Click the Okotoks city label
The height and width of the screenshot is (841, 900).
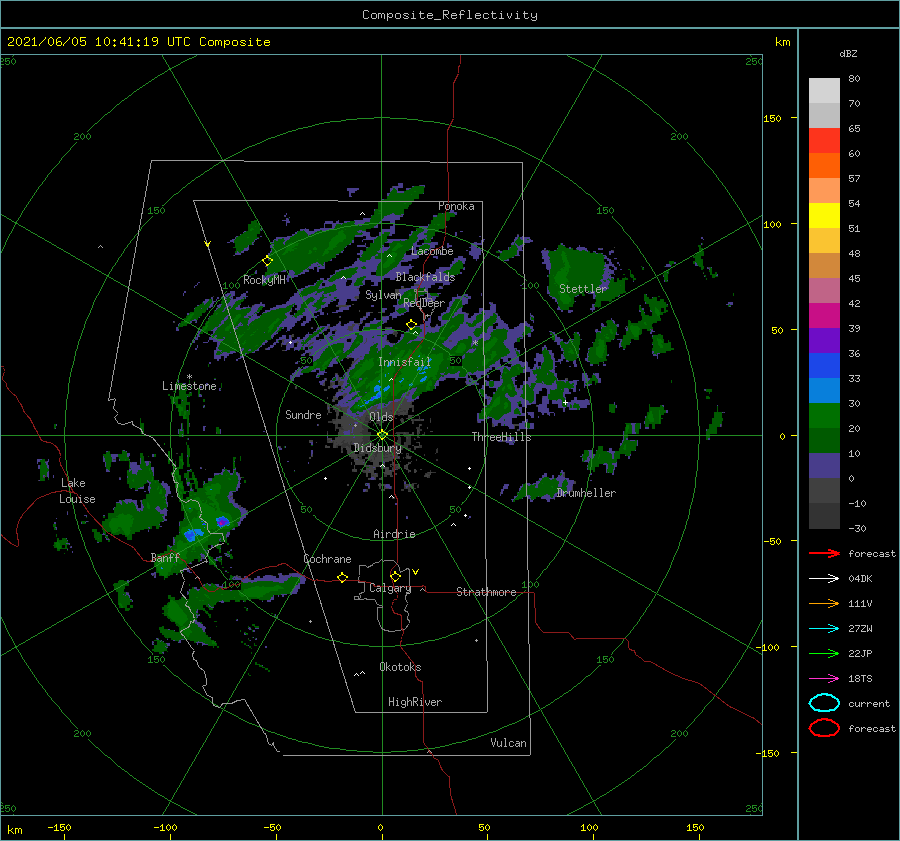point(400,667)
